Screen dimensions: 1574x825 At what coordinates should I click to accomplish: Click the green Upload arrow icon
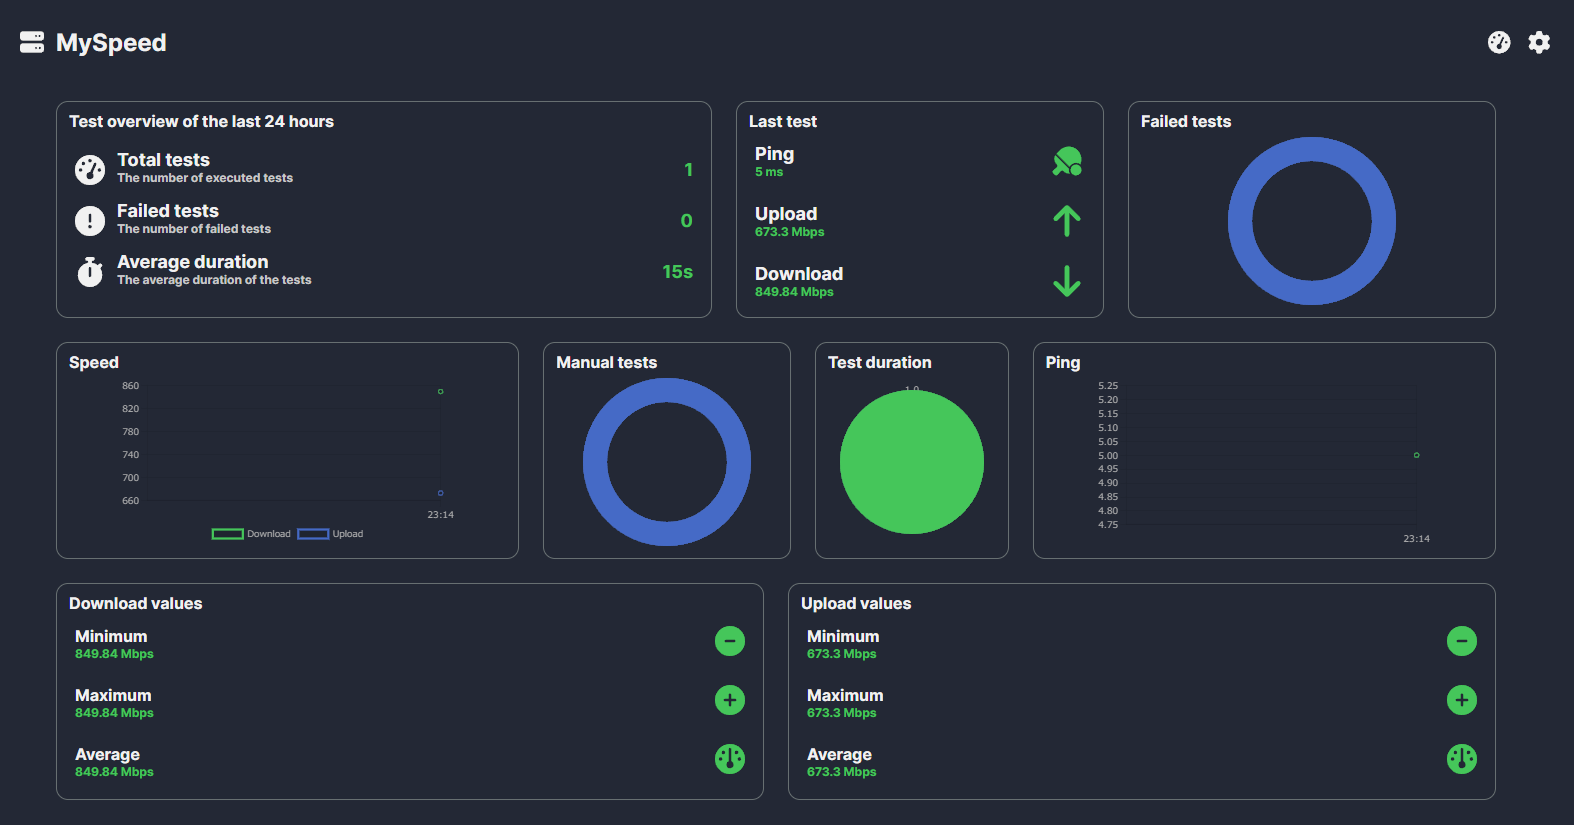[1067, 221]
